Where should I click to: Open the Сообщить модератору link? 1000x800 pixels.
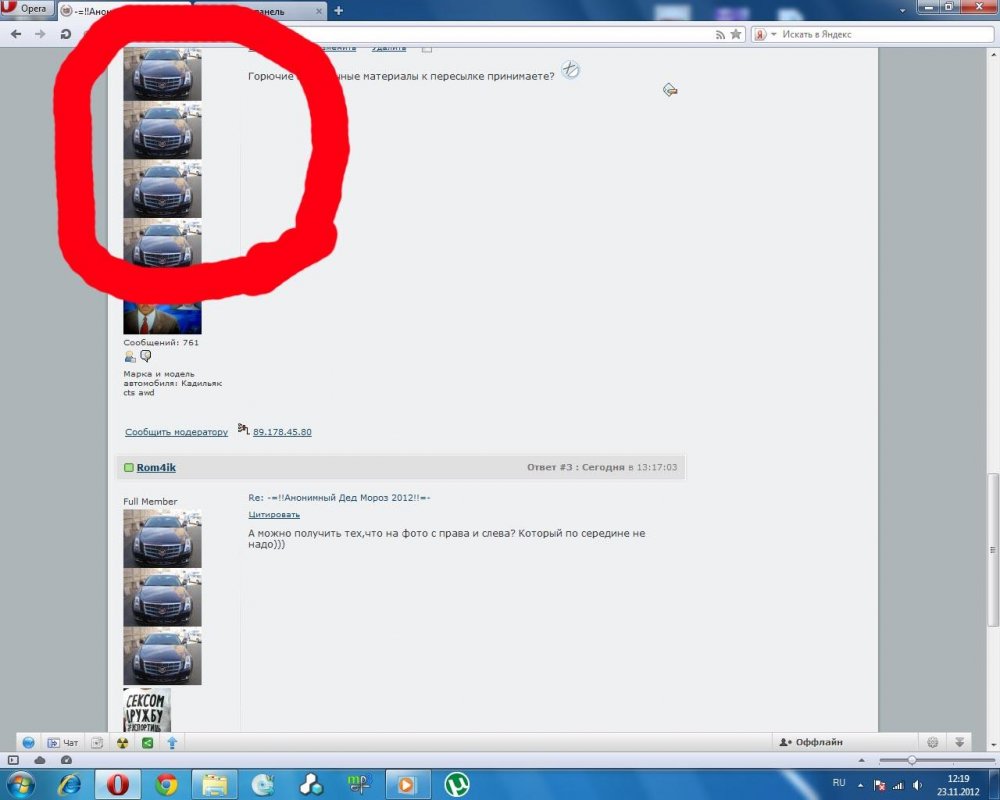[176, 432]
